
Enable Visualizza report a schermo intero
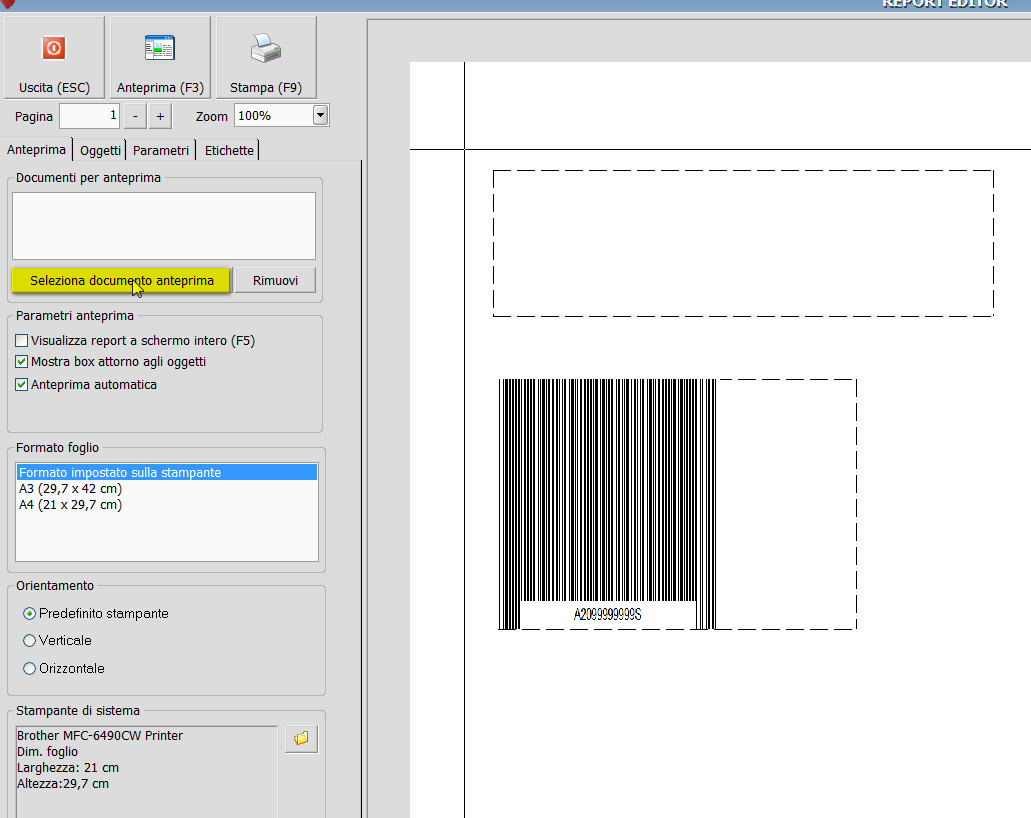pyautogui.click(x=22, y=341)
